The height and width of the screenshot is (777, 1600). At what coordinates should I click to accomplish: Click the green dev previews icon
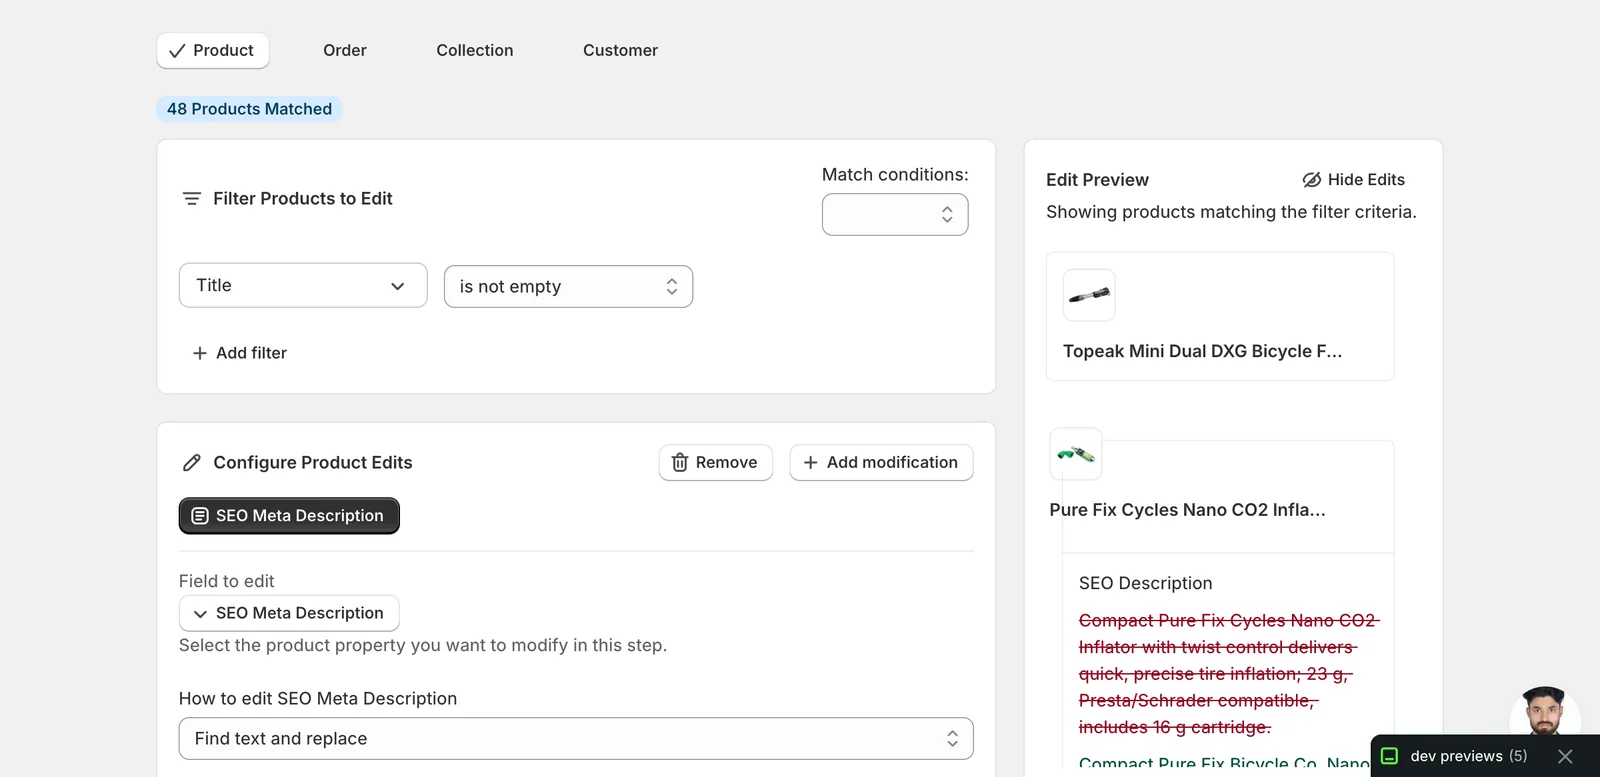pyautogui.click(x=1389, y=757)
